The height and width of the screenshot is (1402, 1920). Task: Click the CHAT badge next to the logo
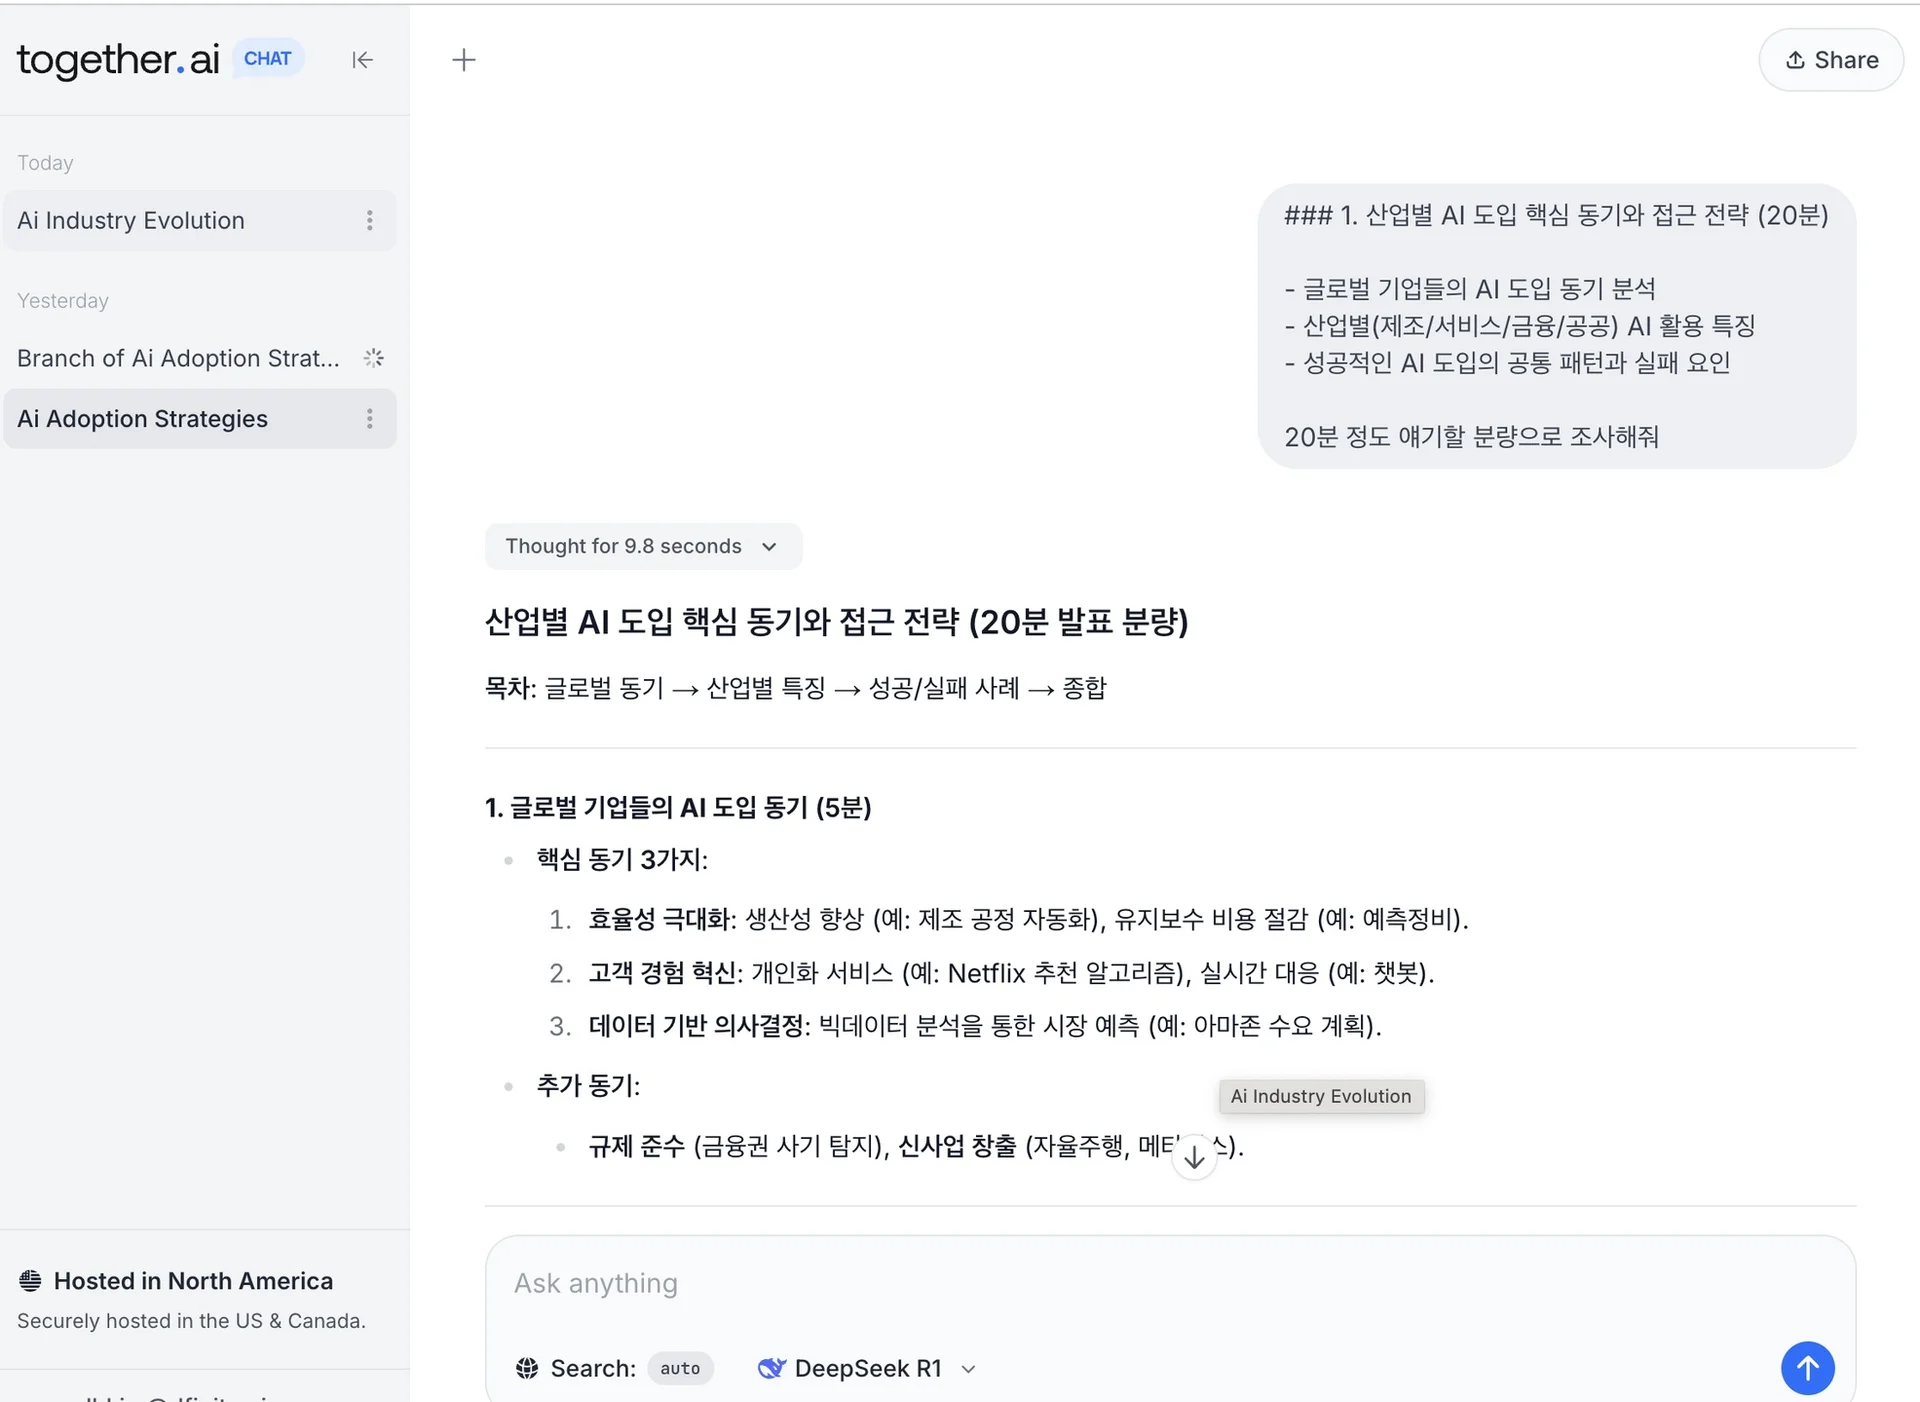coord(267,58)
